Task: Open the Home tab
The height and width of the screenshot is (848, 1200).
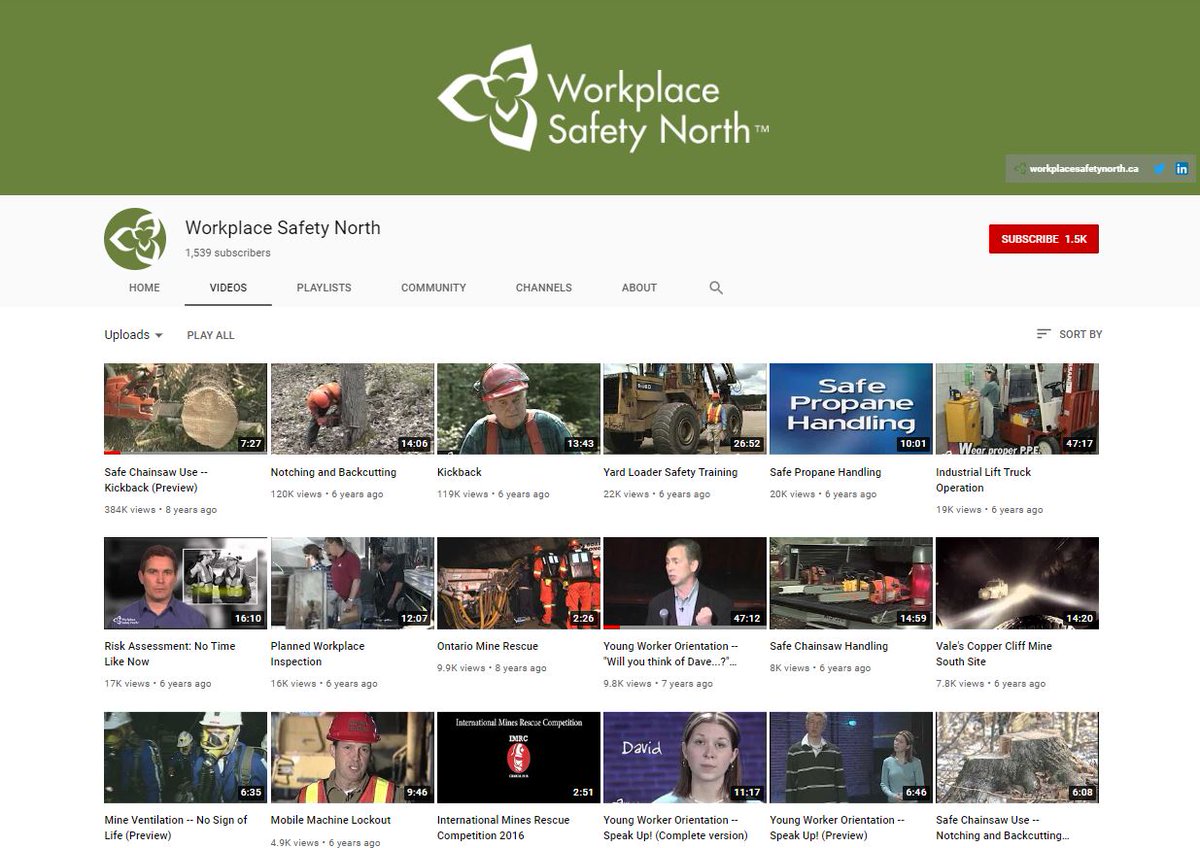Action: tap(144, 287)
